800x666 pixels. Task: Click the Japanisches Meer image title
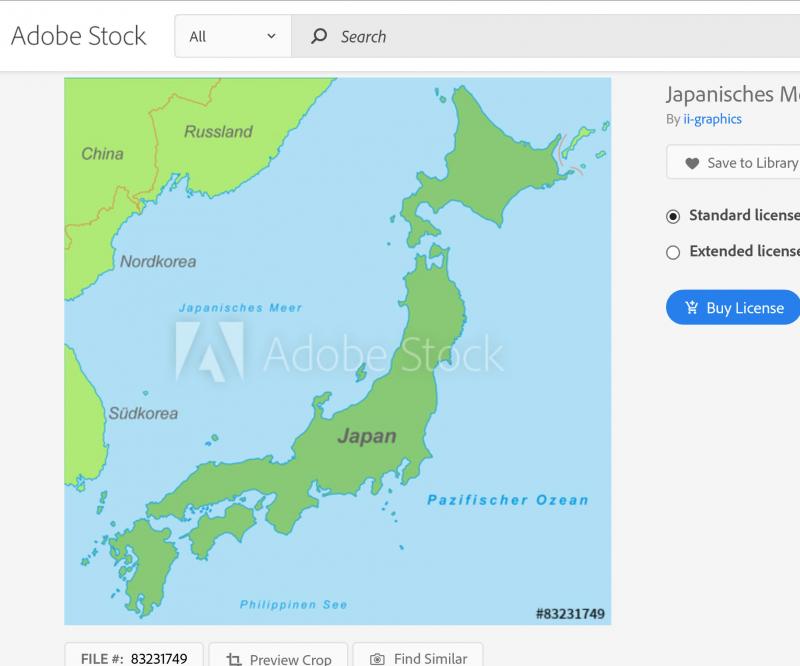[x=732, y=94]
